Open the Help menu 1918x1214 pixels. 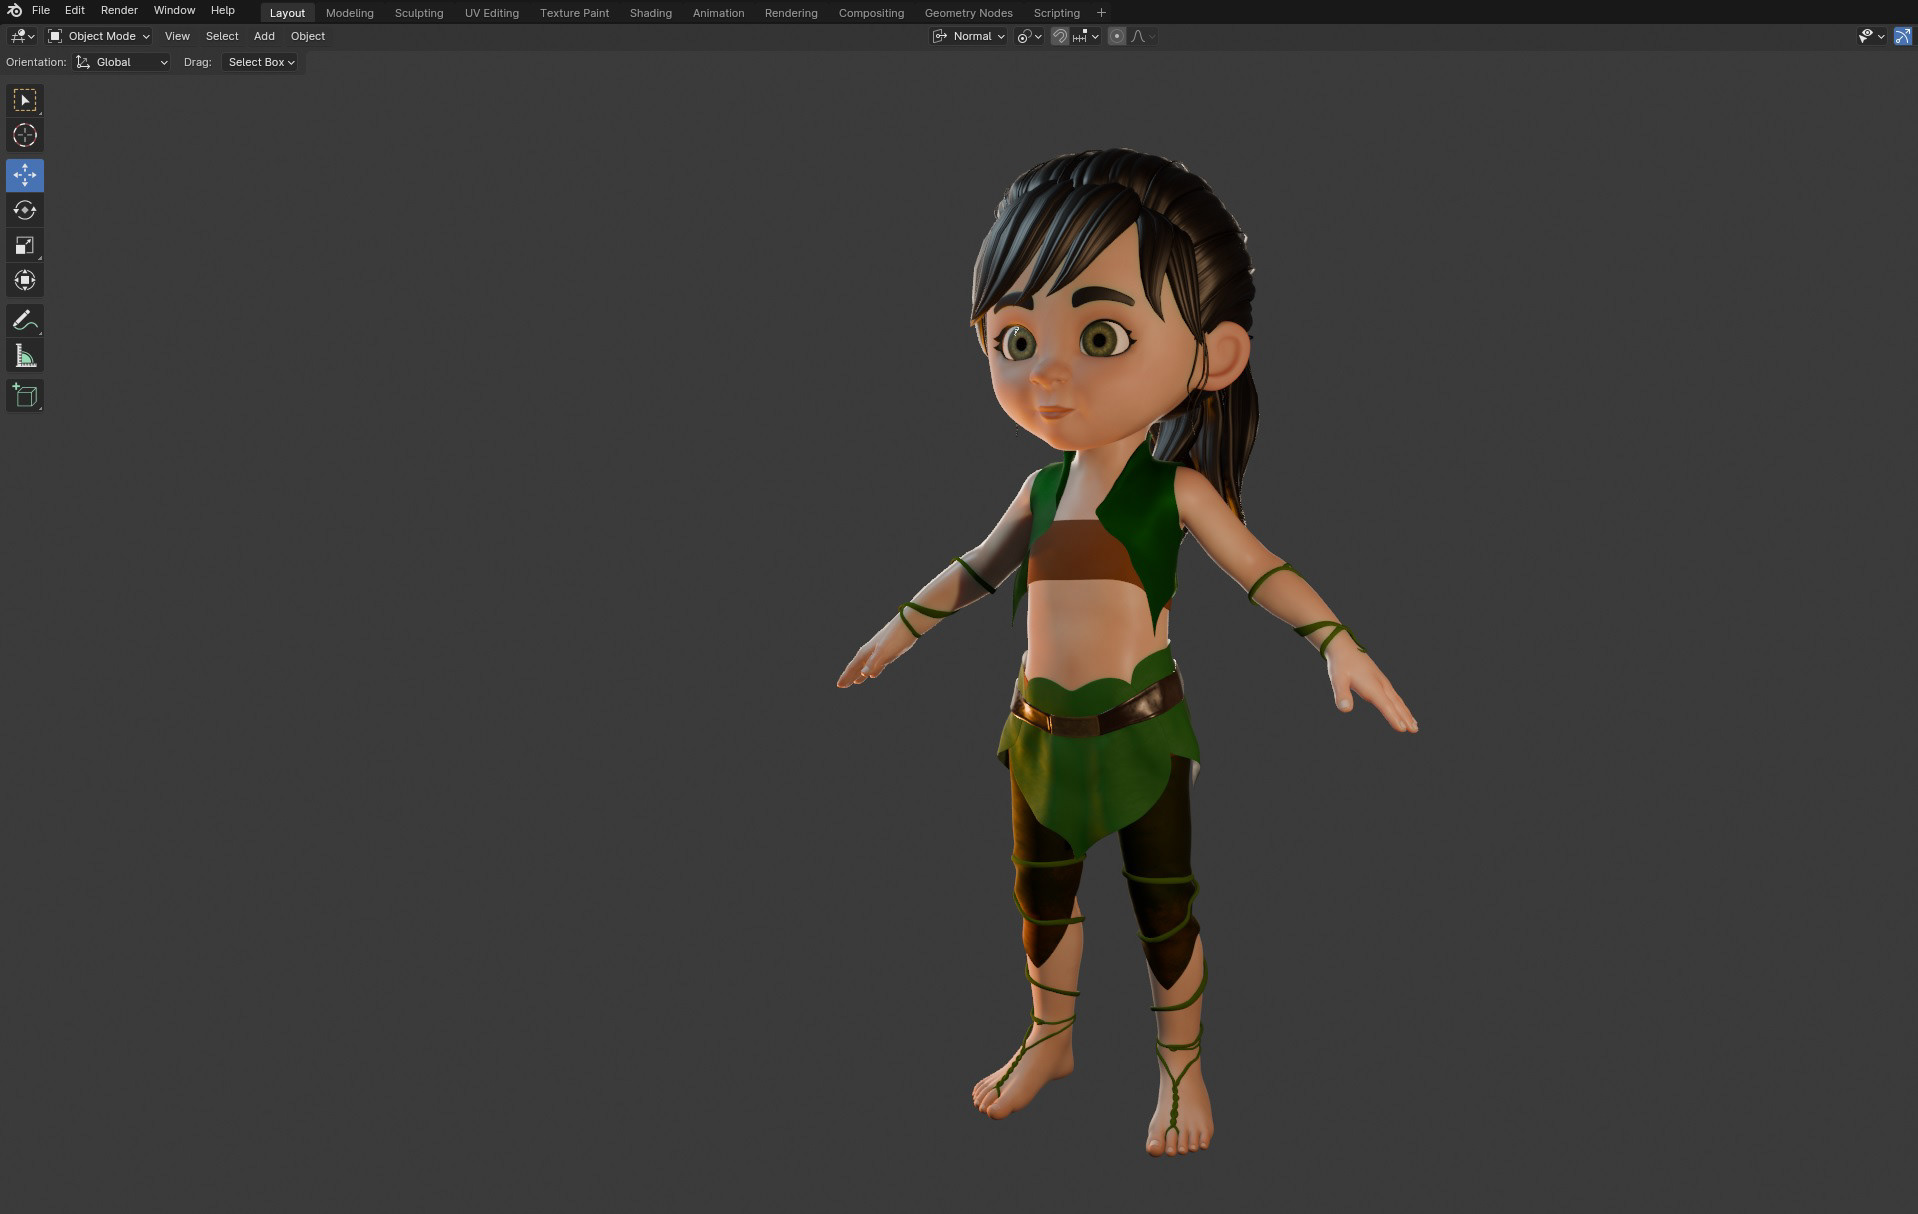tap(222, 10)
